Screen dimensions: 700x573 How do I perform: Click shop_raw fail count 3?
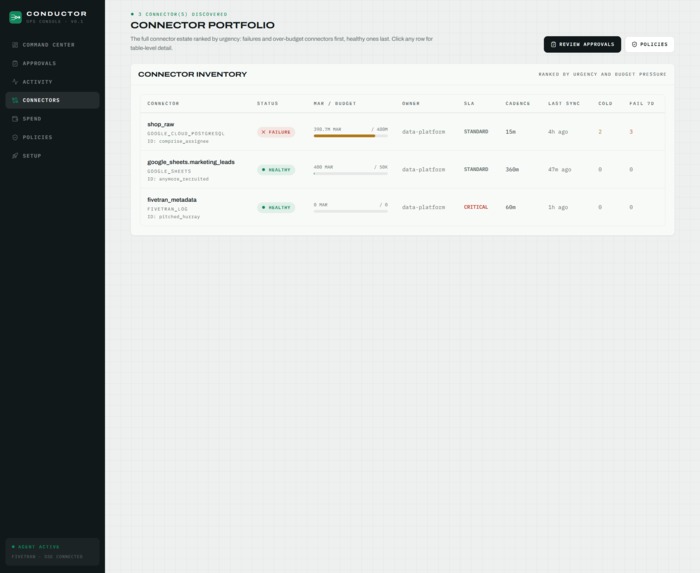point(631,132)
